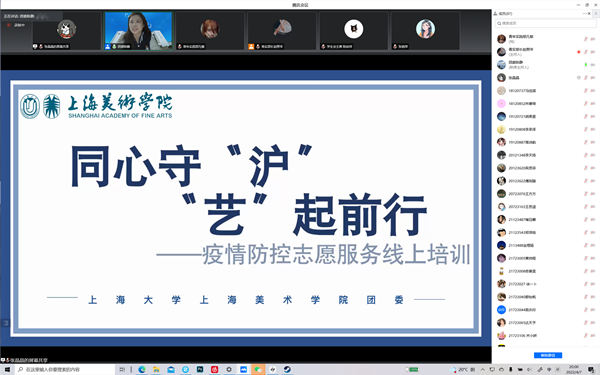Click the orange host badge on video tile
Viewport: 600px width, 375px height.
(251, 46)
